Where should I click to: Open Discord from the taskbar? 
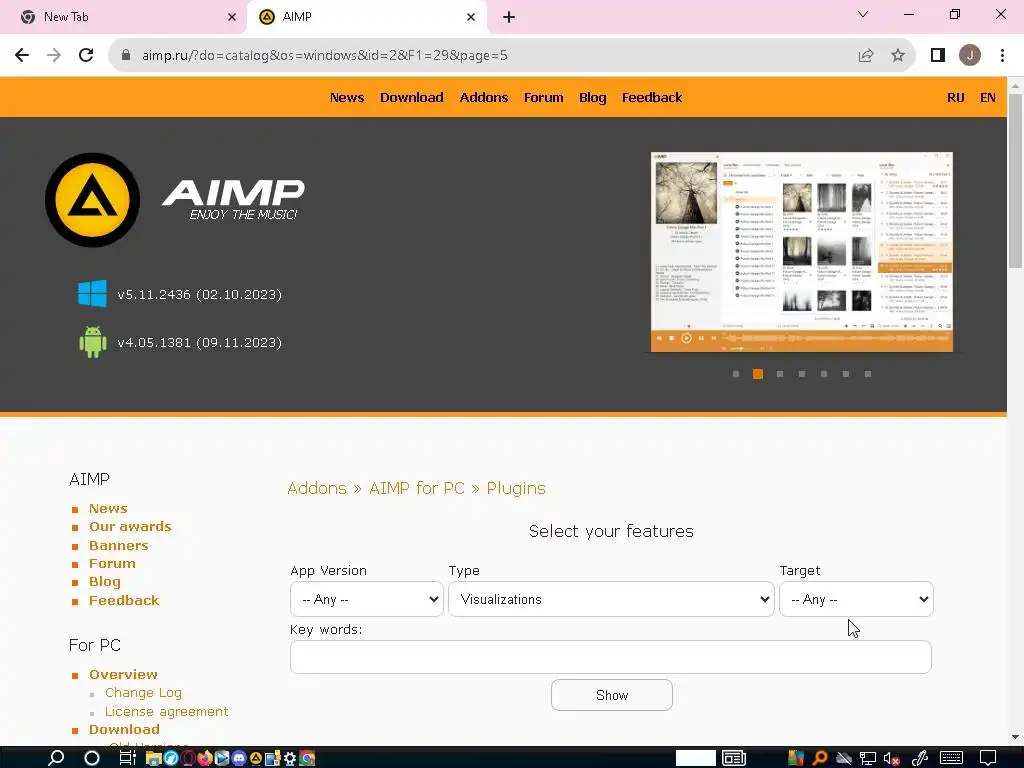pyautogui.click(x=238, y=758)
